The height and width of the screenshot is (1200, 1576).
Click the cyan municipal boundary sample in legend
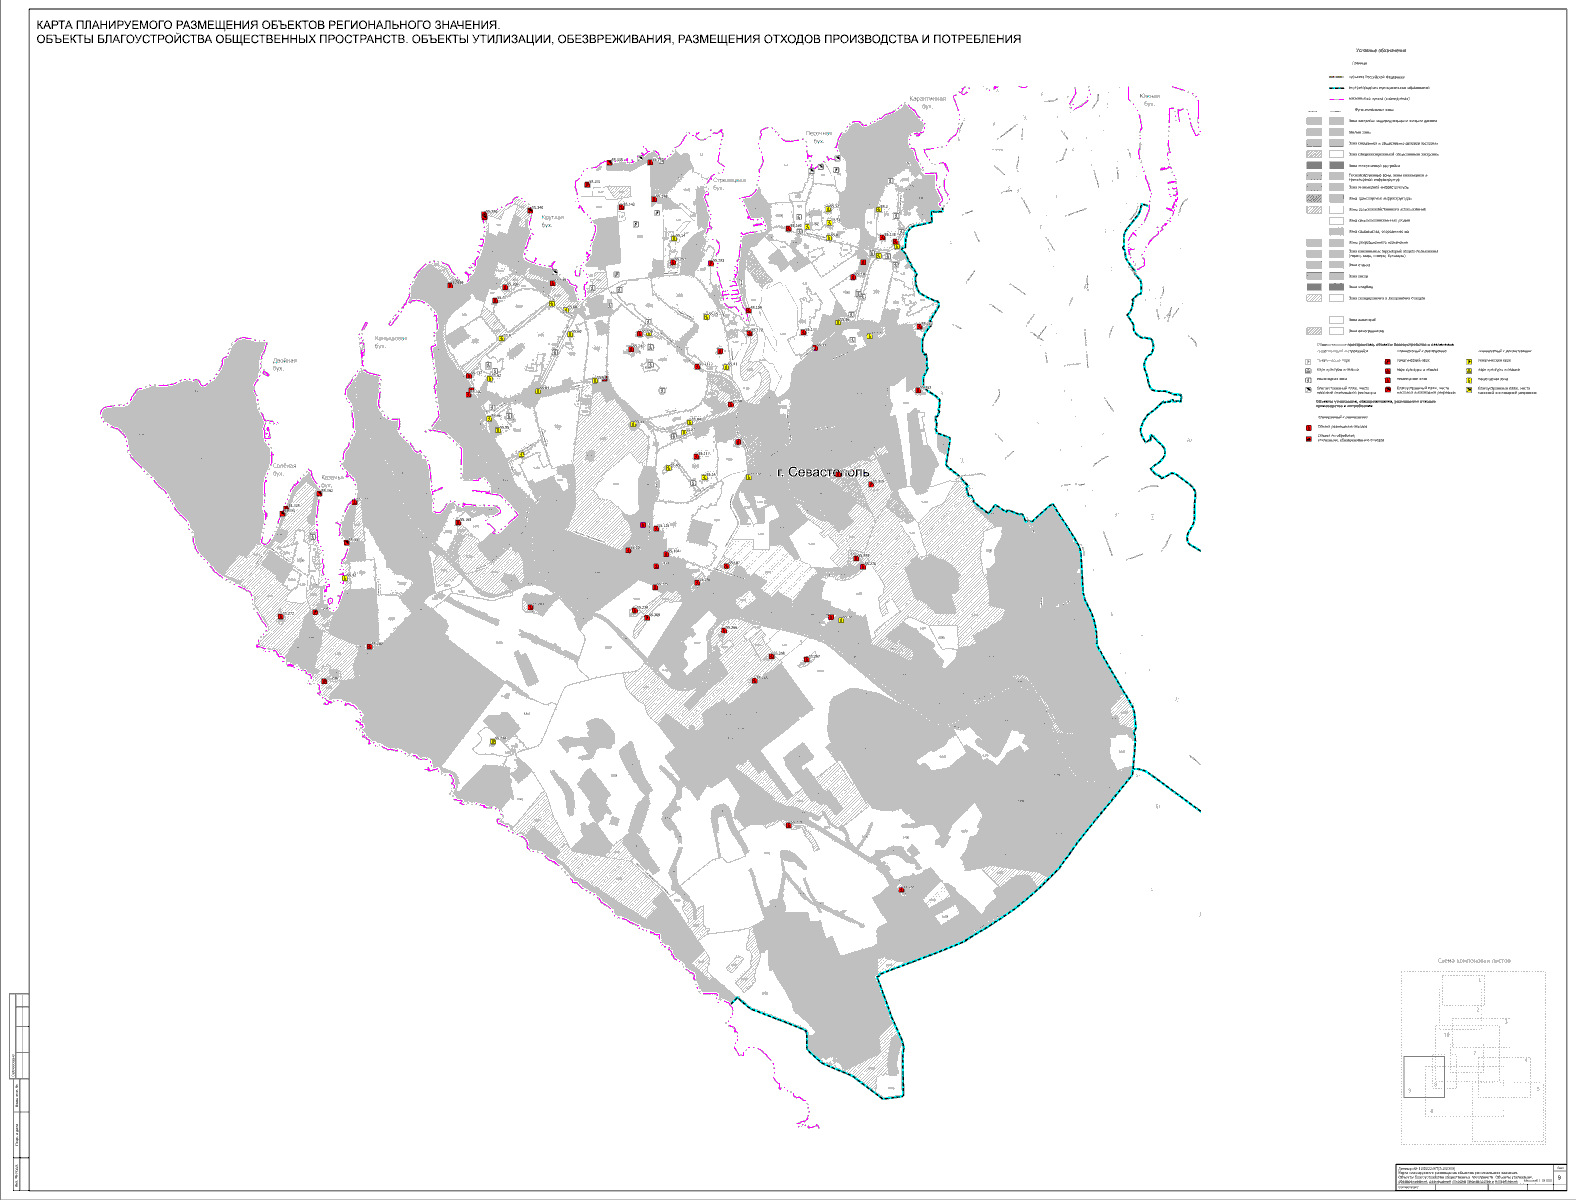click(x=1336, y=88)
